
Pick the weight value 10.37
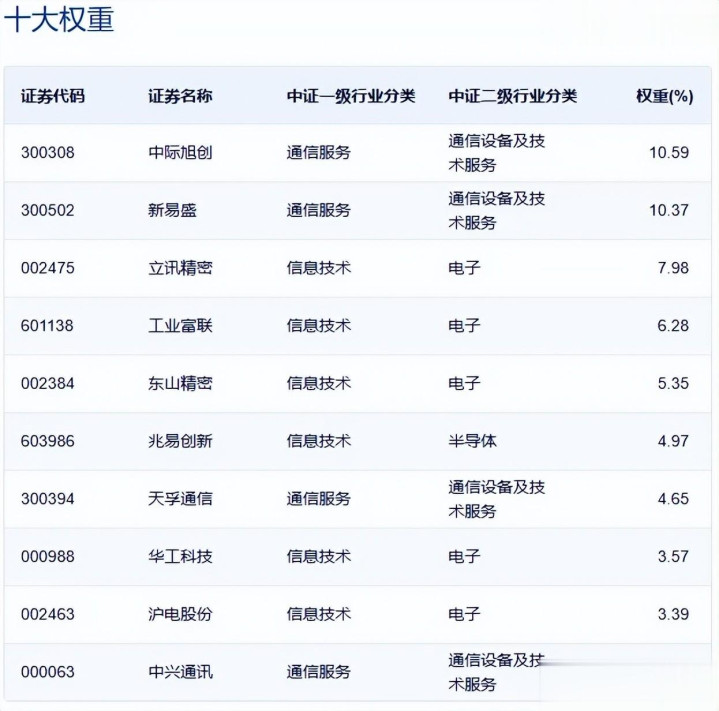tap(669, 210)
